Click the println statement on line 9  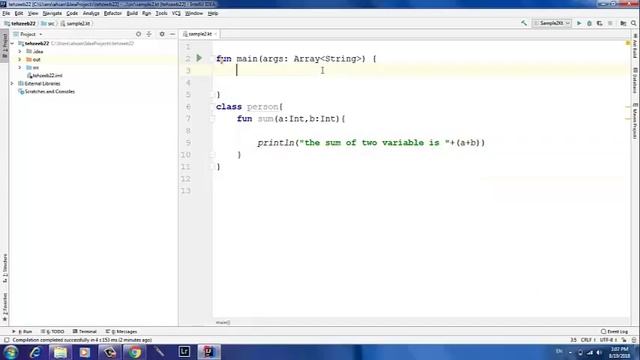click(x=371, y=143)
